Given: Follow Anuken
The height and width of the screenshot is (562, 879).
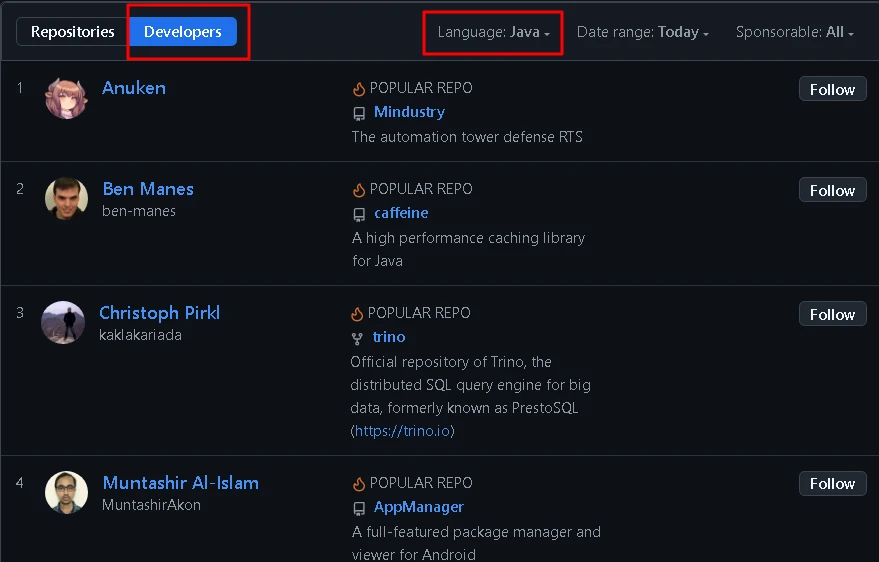Looking at the screenshot, I should click(832, 90).
